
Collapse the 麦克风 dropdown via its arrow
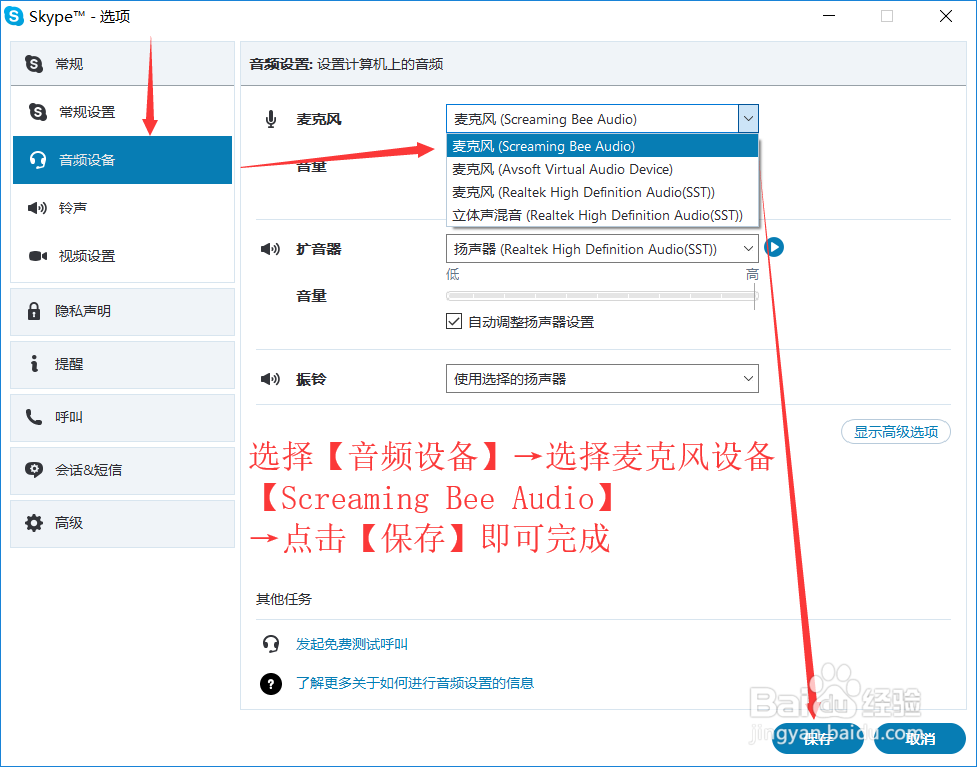click(x=748, y=118)
